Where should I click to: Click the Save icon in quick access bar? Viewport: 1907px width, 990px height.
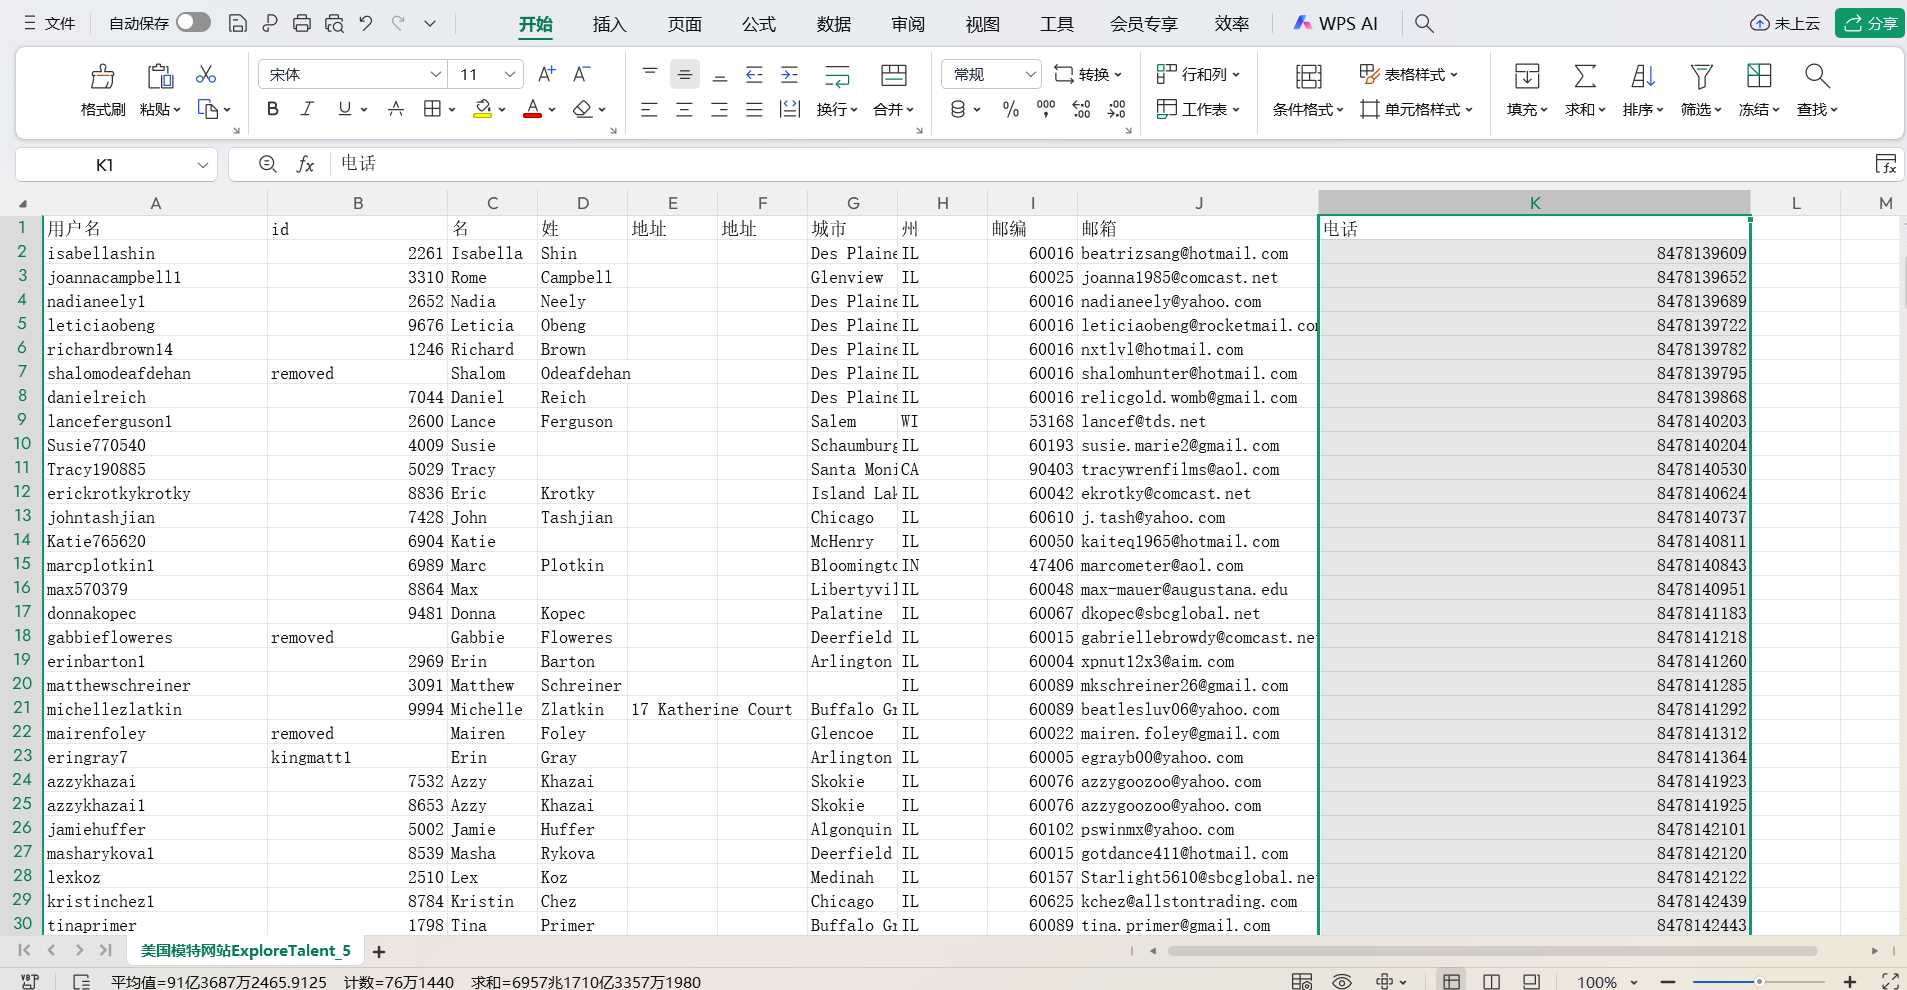(x=238, y=23)
